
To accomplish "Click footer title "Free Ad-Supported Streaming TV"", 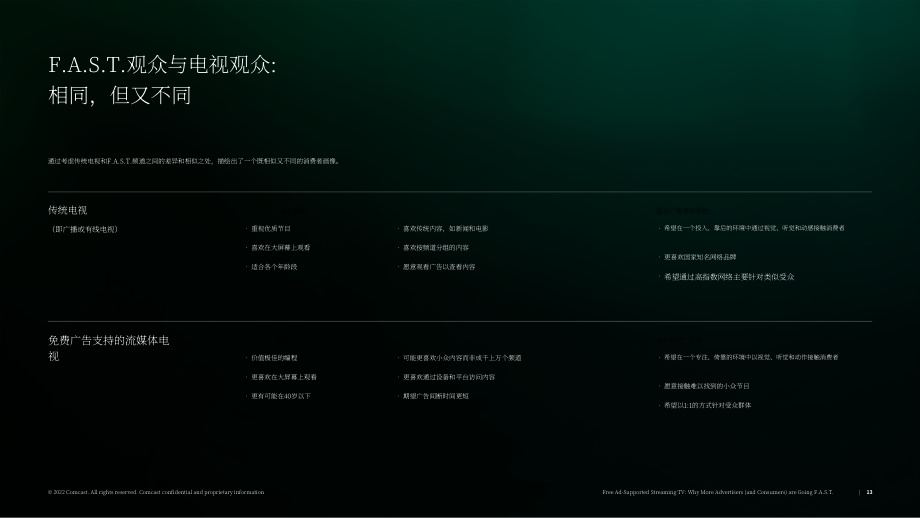I will point(717,492).
